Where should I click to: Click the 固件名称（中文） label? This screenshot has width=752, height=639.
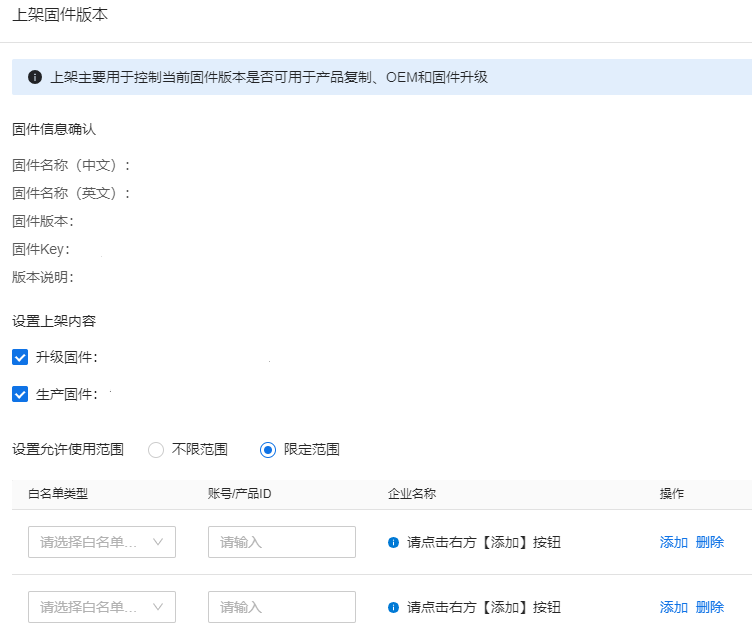70,166
